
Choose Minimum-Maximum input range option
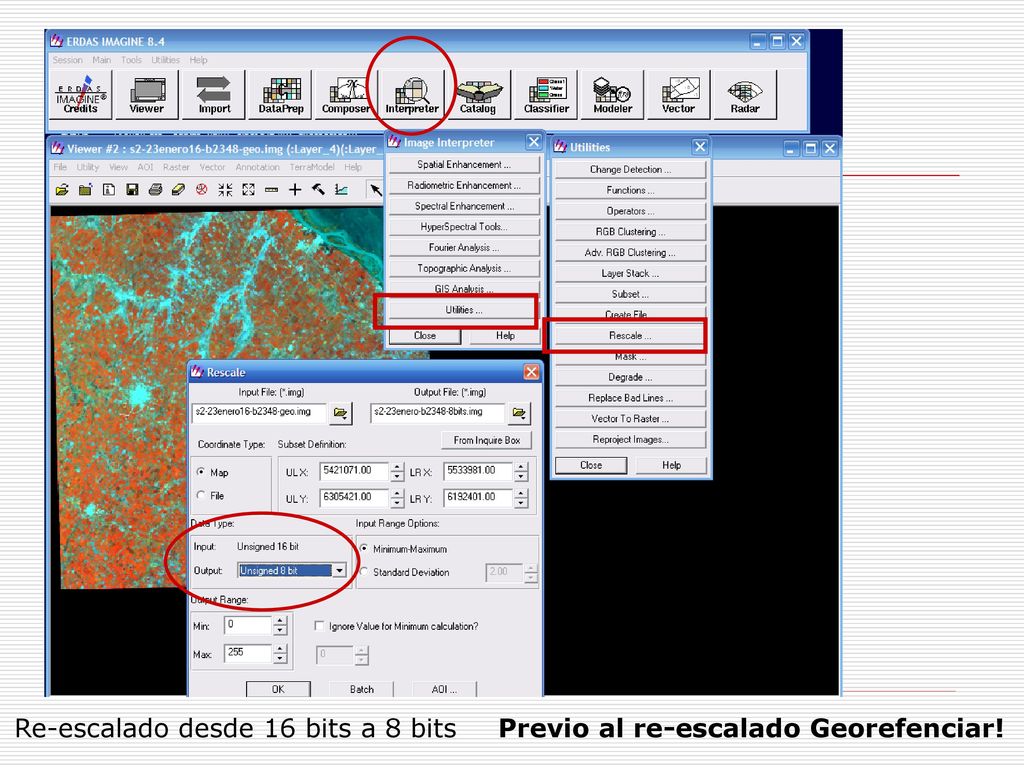364,549
